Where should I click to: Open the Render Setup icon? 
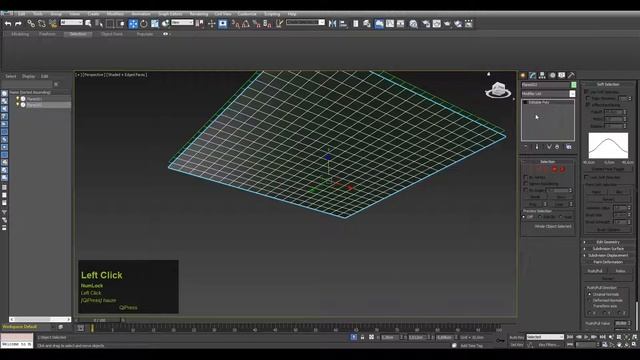click(426, 24)
